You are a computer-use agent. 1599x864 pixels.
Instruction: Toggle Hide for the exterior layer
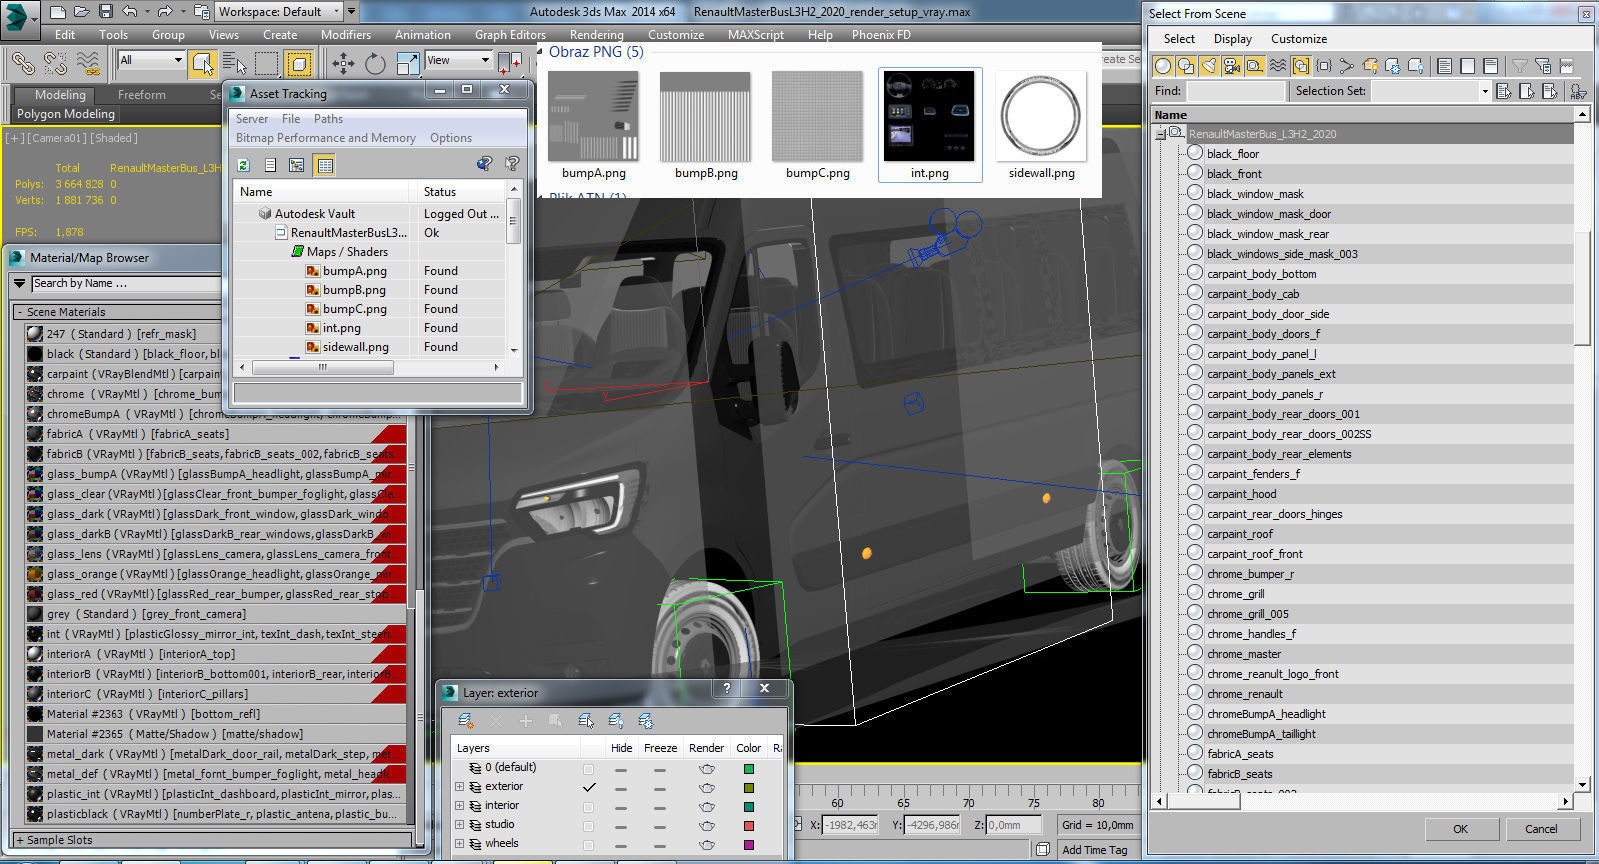(621, 788)
